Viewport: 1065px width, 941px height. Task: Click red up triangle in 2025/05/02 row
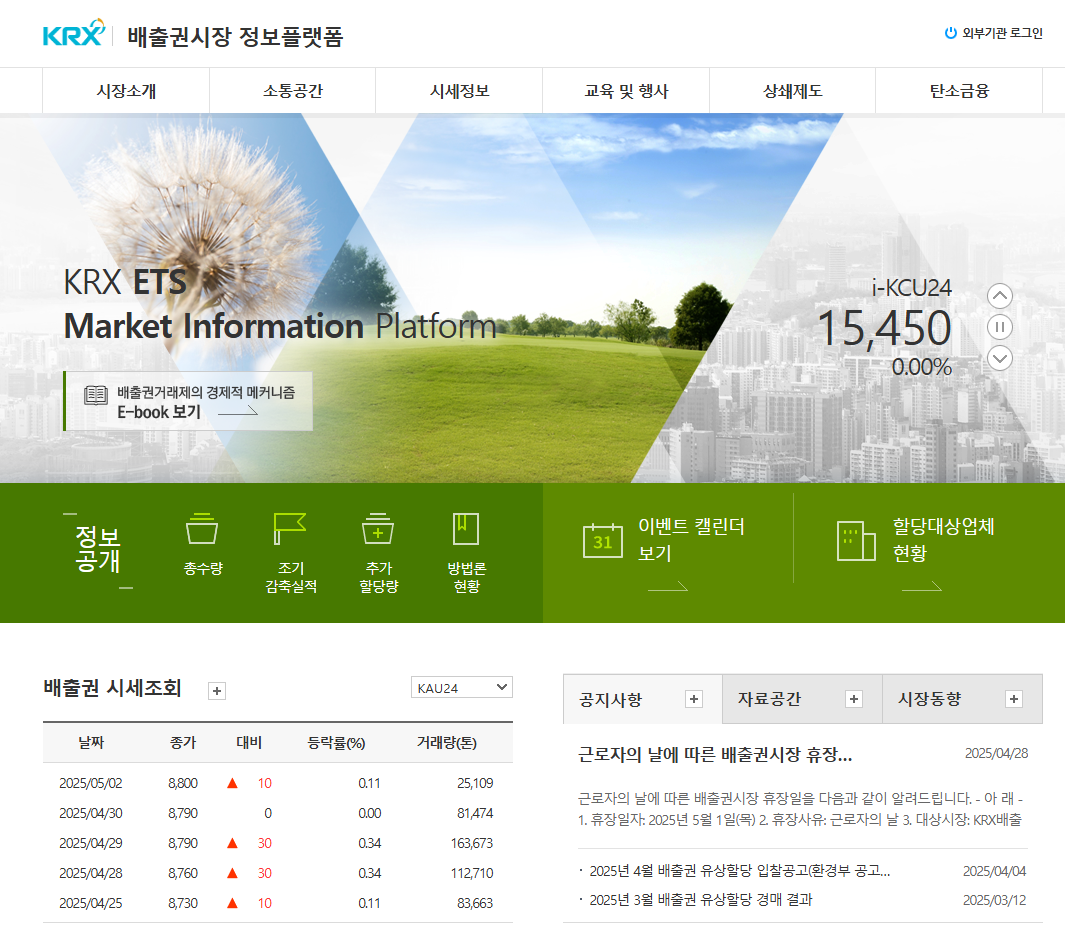232,783
